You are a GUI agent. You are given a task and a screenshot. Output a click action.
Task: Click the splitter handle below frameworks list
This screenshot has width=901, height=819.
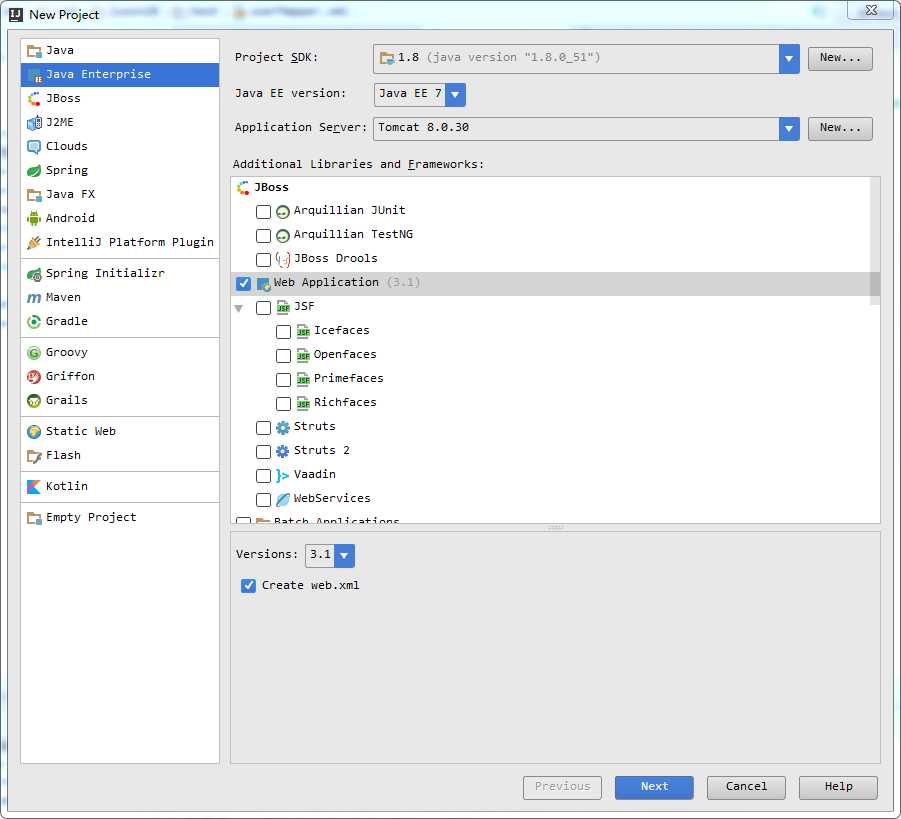(555, 527)
